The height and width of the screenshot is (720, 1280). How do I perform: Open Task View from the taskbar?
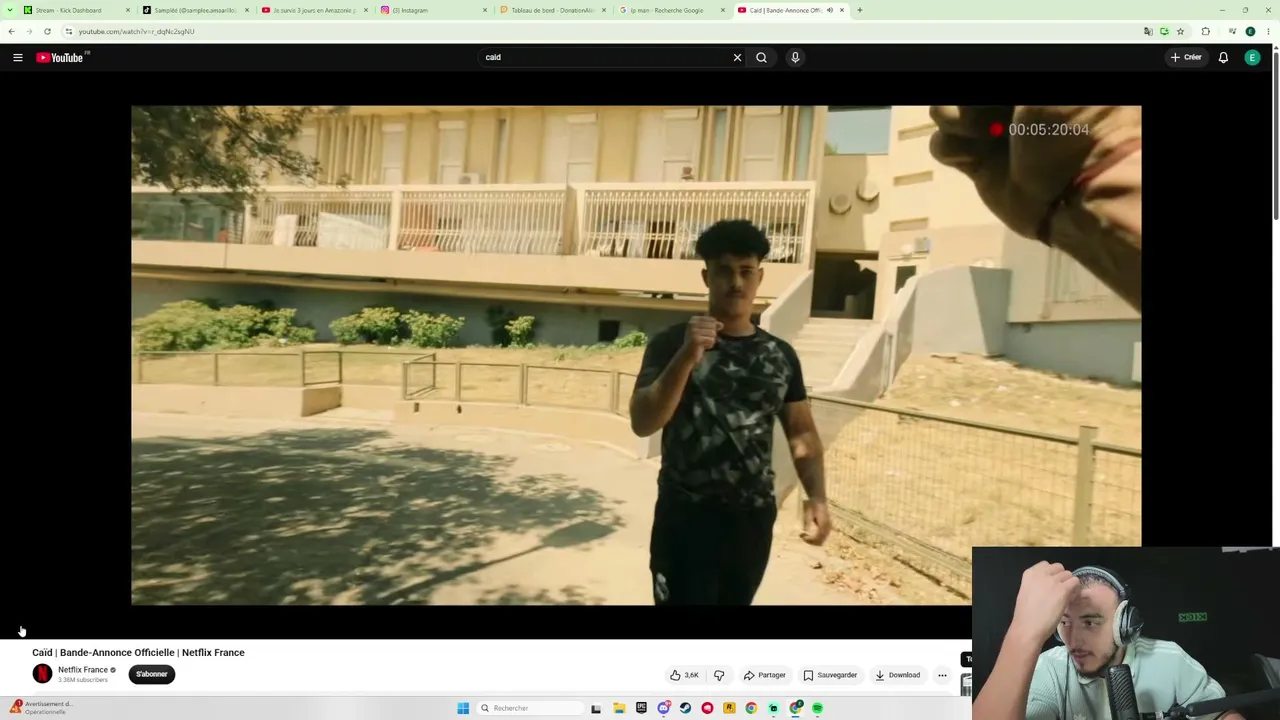(x=596, y=708)
